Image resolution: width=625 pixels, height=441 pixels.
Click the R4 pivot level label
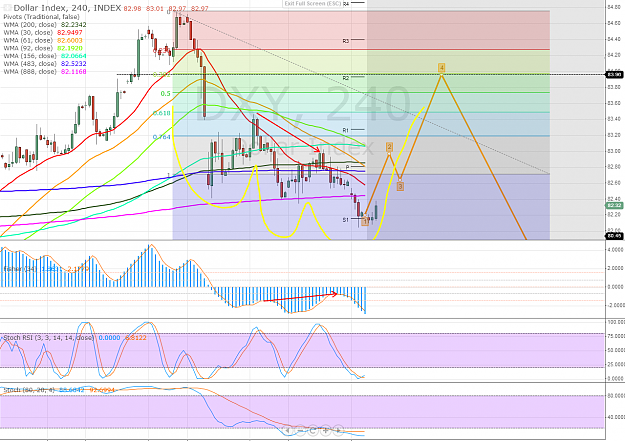(346, 4)
